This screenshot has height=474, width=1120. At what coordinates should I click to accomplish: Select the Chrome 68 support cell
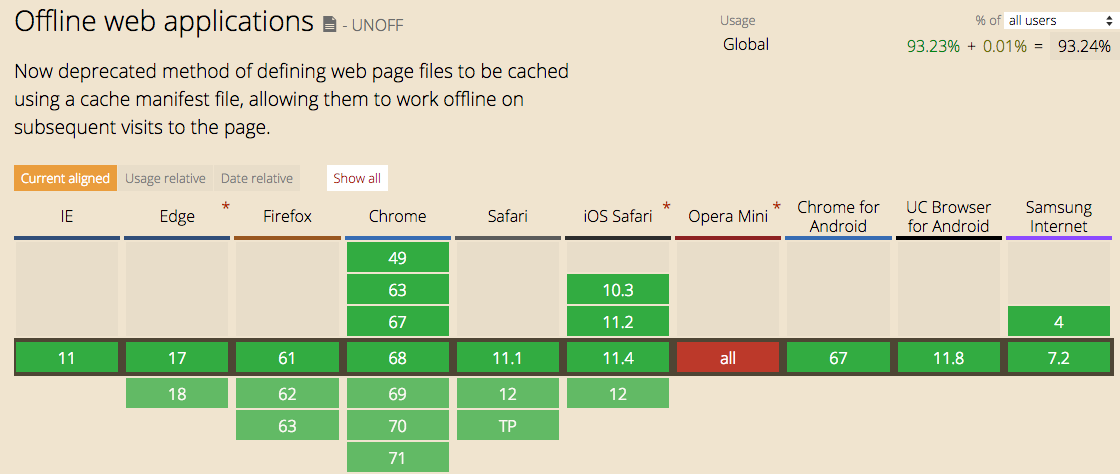[398, 358]
